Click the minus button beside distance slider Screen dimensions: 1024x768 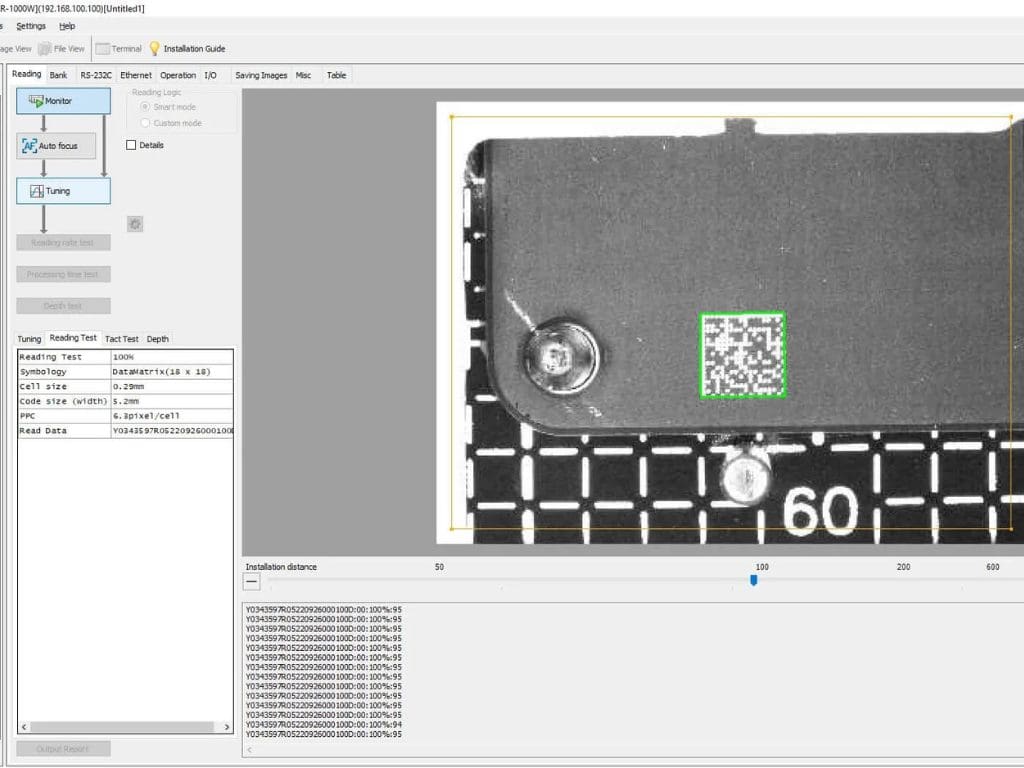pos(251,581)
